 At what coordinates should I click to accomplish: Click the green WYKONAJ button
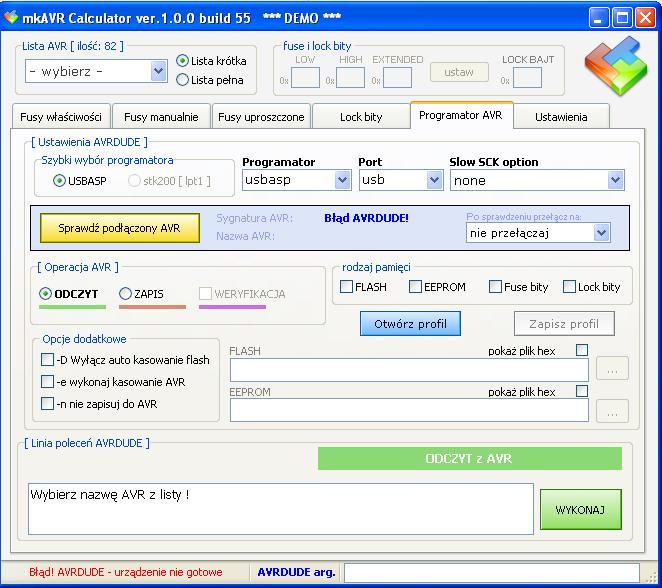(581, 510)
